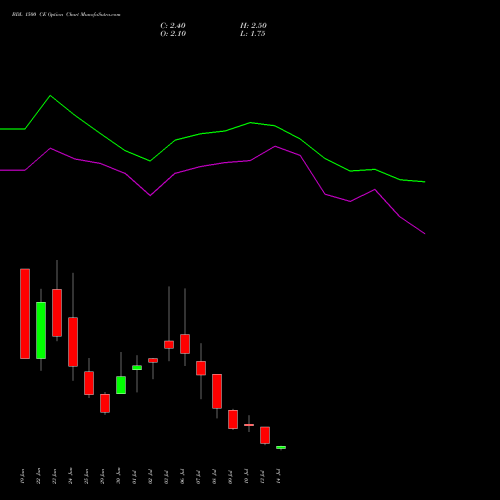
Task: Click the open price value O: 2.10
Action: click(173, 34)
